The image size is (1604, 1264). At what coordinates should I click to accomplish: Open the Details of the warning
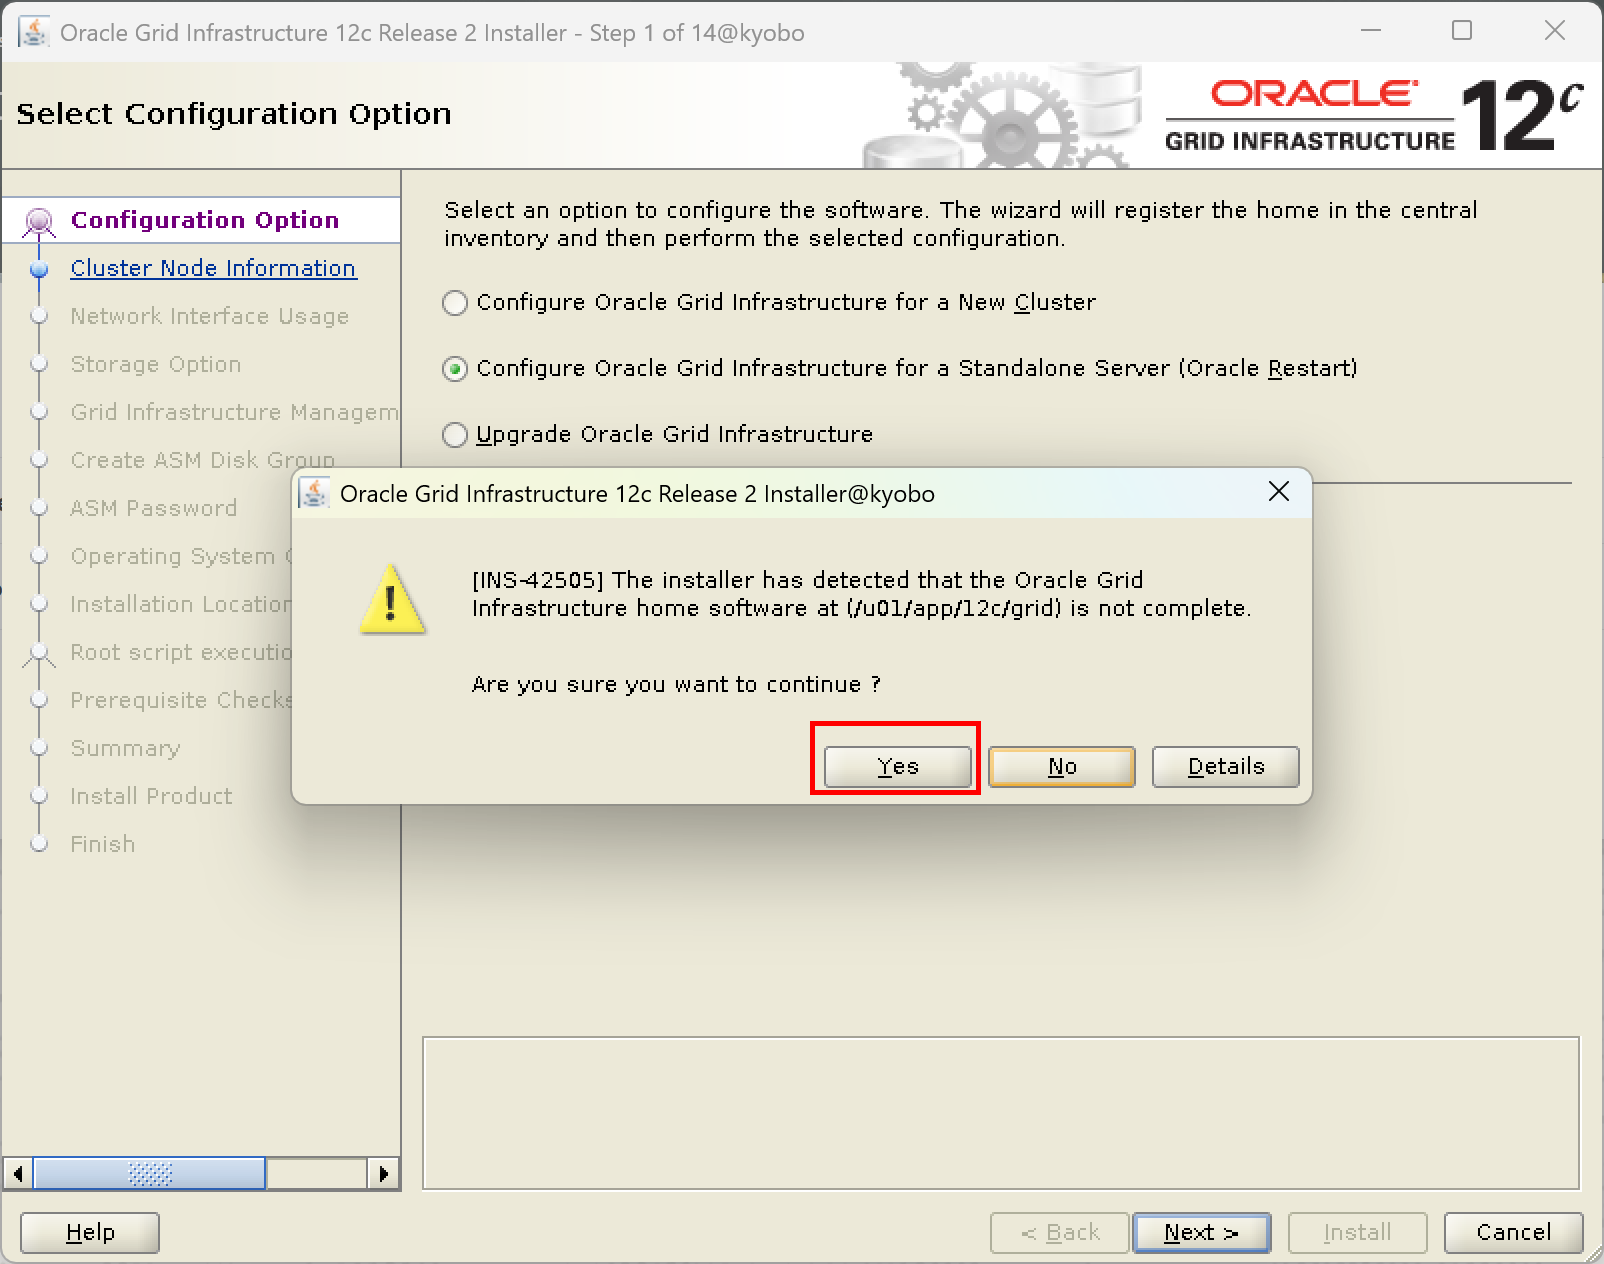[1225, 767]
